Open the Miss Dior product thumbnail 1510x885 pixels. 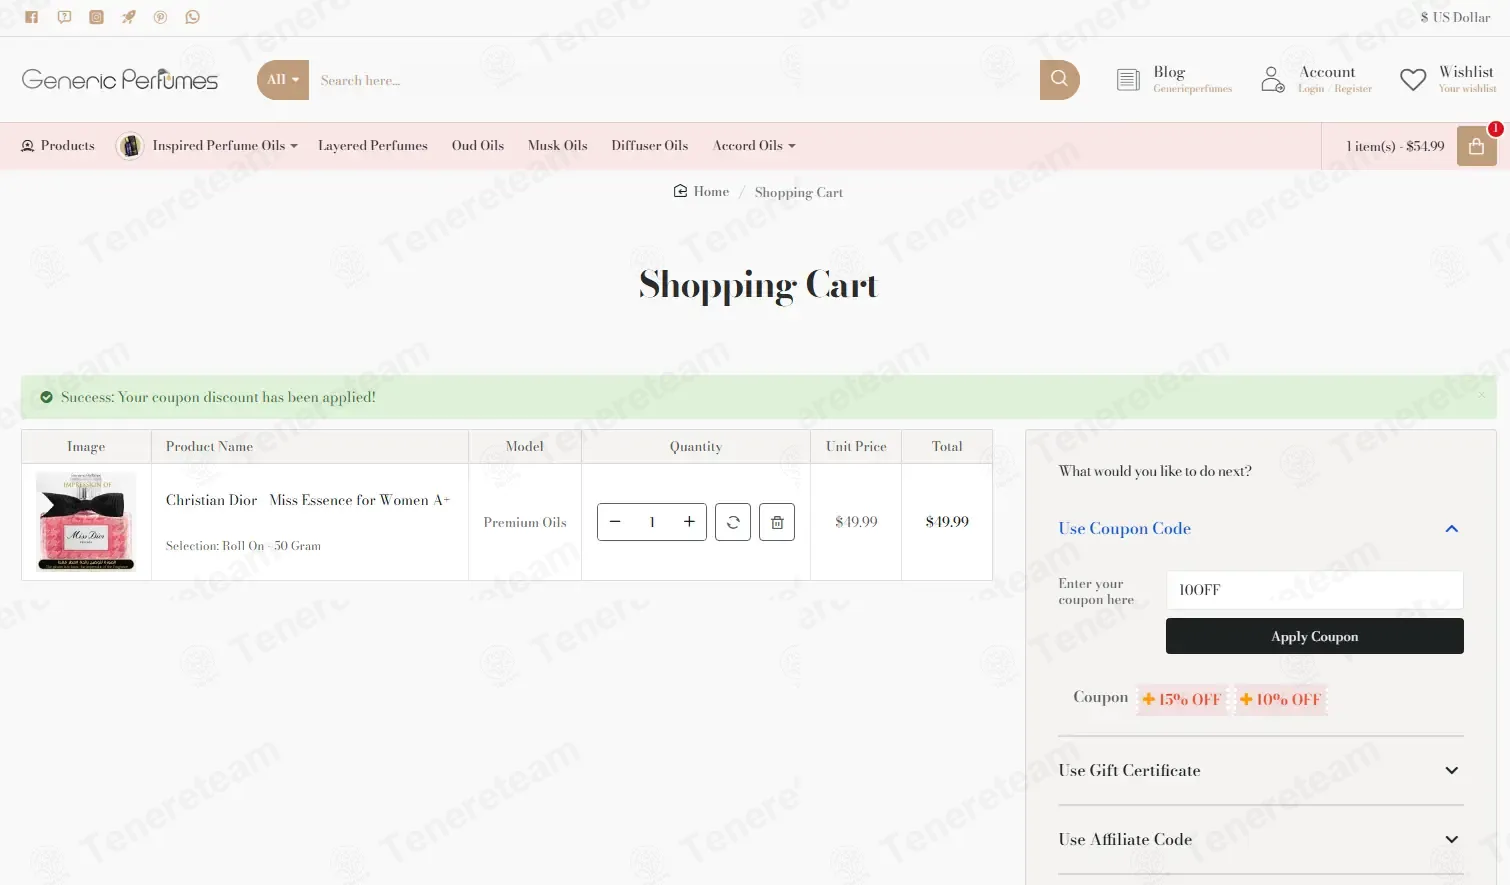tap(86, 521)
